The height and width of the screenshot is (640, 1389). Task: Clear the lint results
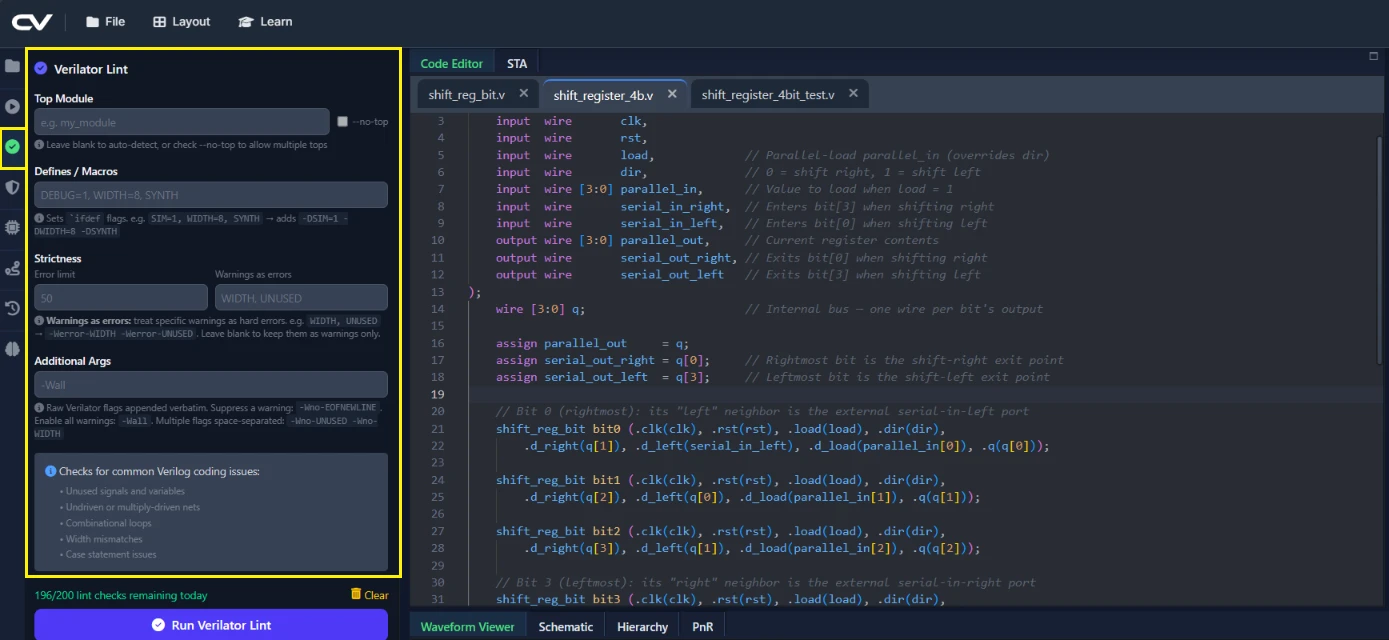[370, 595]
